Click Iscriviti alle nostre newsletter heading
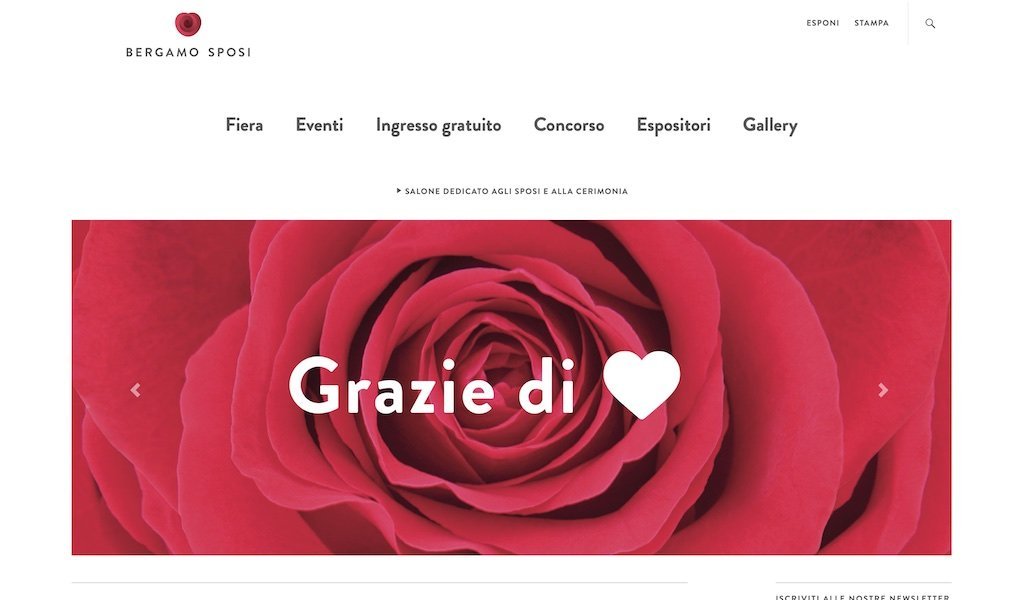This screenshot has height=600, width=1024. click(863, 597)
